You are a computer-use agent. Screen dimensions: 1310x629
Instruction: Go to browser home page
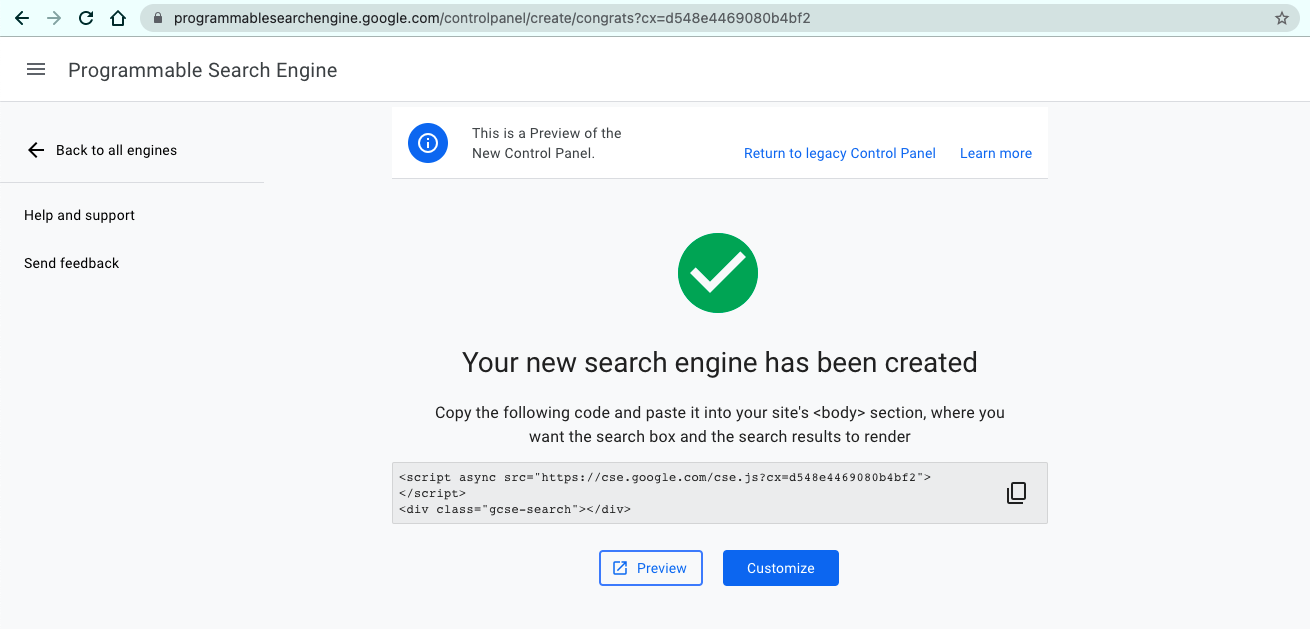(x=117, y=16)
